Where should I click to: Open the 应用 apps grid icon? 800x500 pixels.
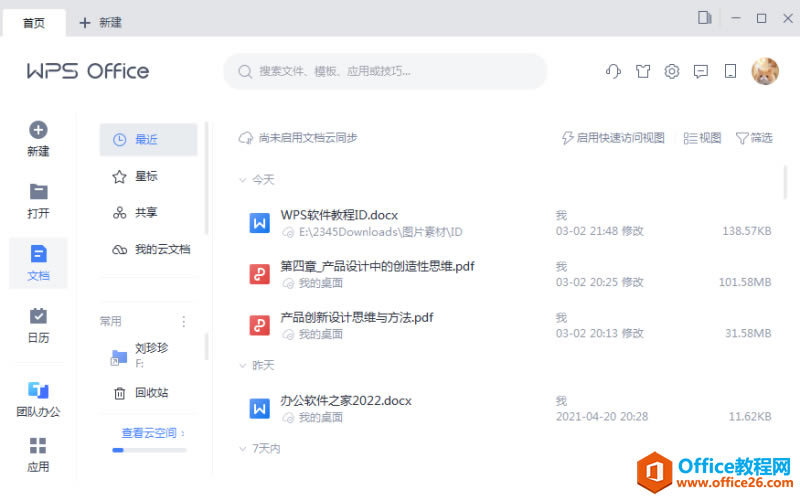pos(38,445)
